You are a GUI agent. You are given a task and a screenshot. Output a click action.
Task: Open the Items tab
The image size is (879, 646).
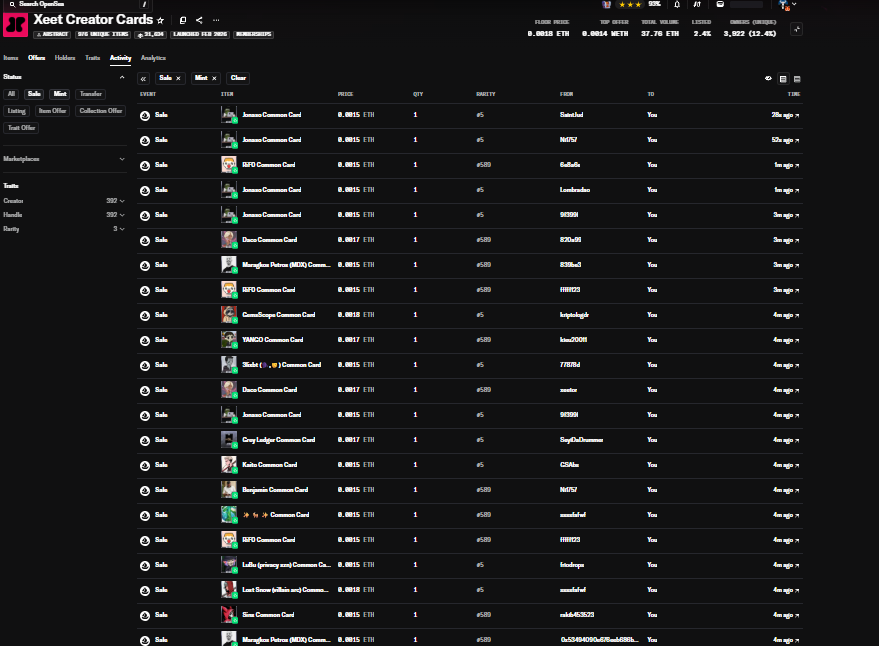click(x=11, y=58)
